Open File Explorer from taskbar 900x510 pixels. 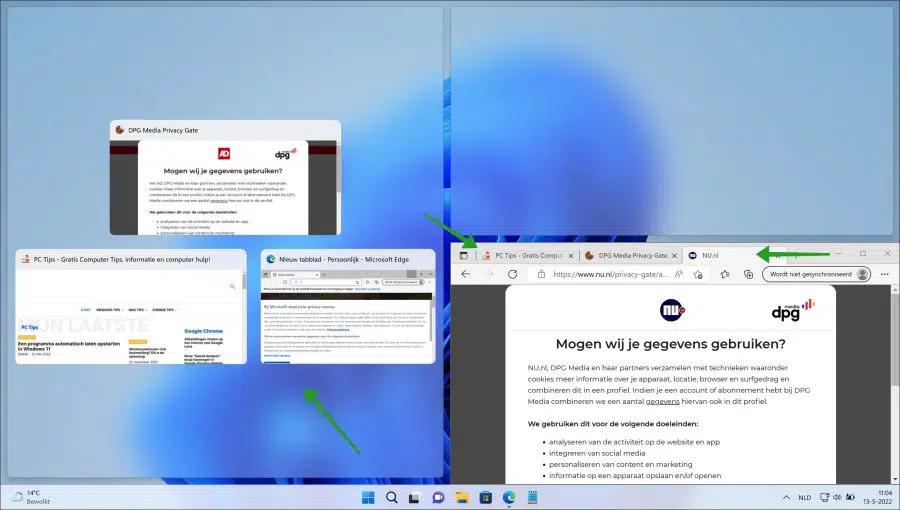[462, 497]
